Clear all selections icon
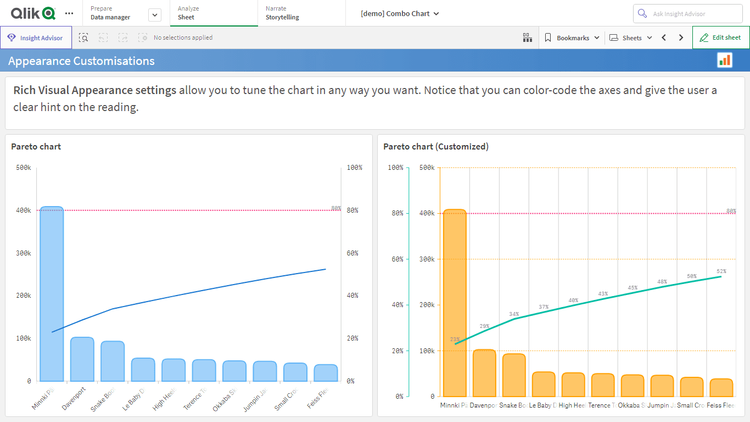Image resolution: width=750 pixels, height=422 pixels. pyautogui.click(x=143, y=37)
